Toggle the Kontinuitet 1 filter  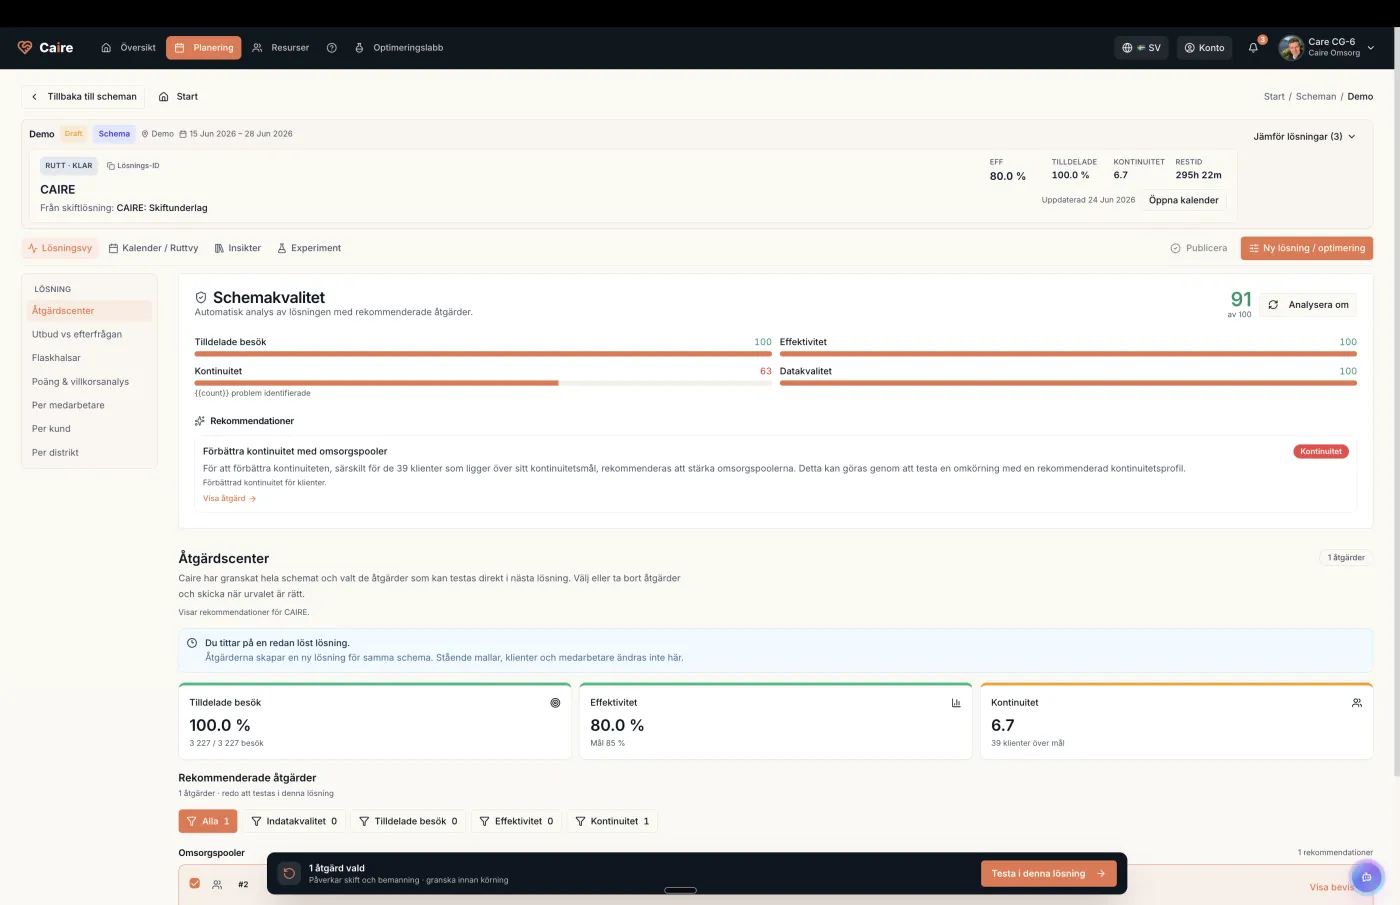613,821
